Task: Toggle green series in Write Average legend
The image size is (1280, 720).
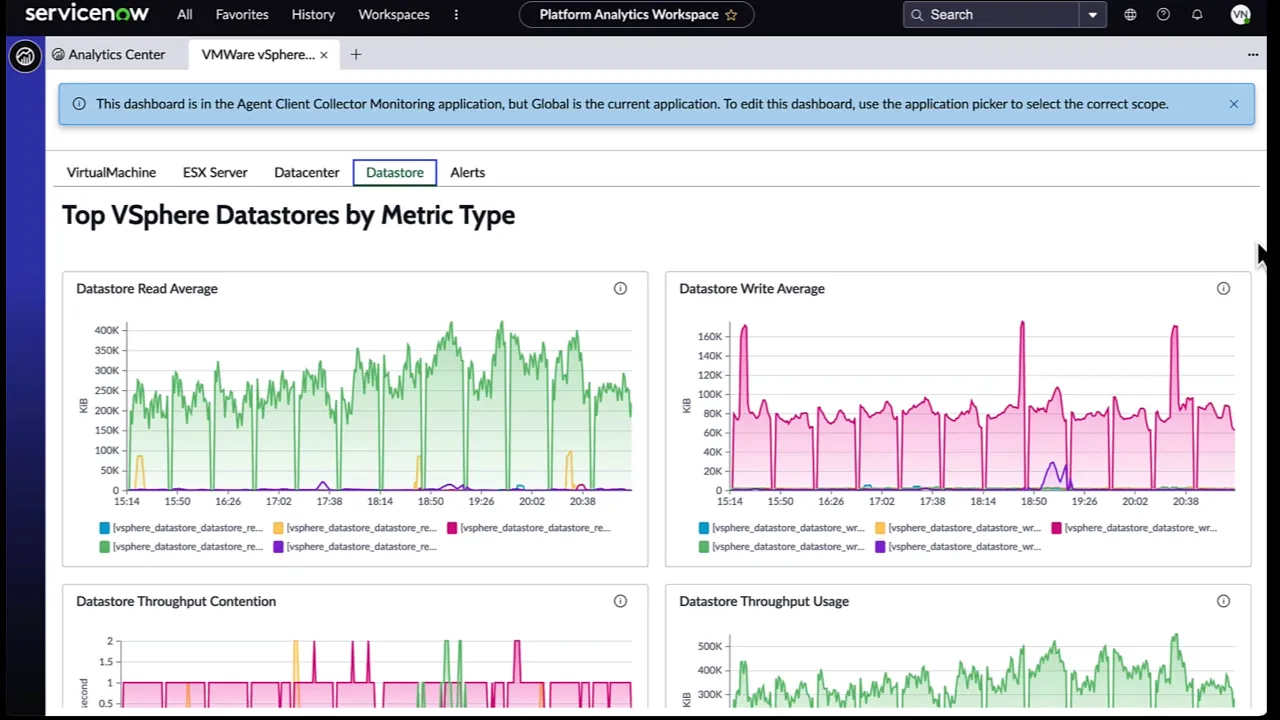Action: pos(782,546)
